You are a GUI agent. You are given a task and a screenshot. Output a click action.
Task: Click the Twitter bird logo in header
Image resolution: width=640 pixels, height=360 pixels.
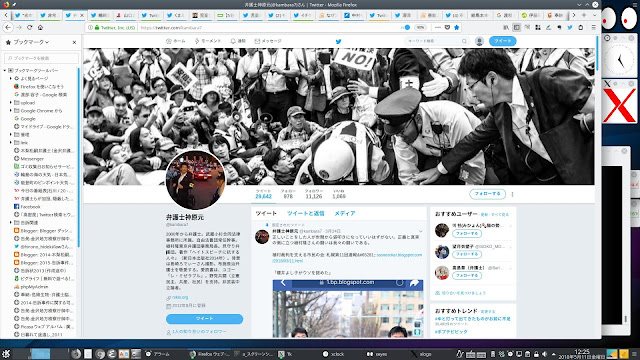pos(338,41)
